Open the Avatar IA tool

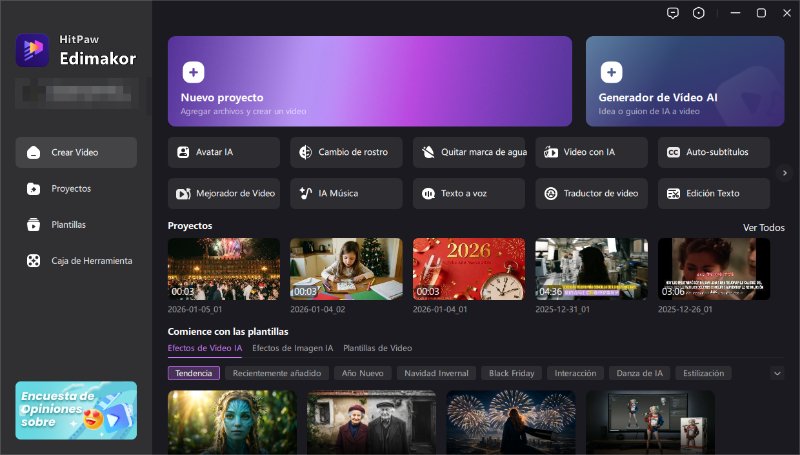(223, 152)
